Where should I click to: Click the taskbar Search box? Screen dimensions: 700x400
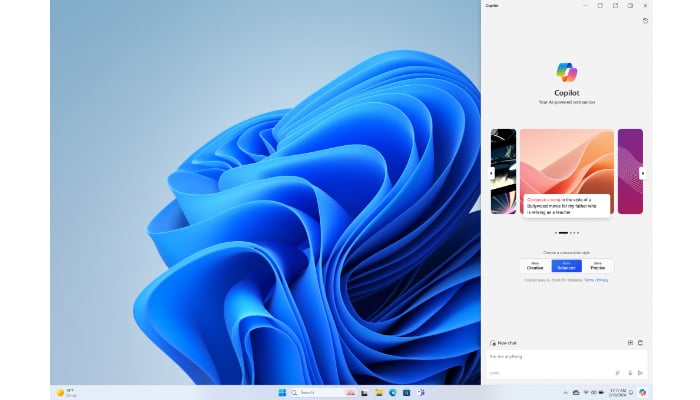[x=323, y=392]
